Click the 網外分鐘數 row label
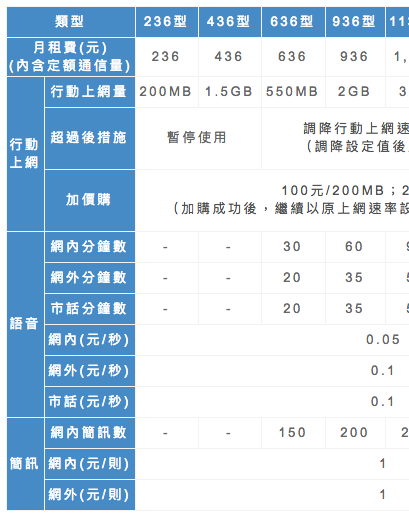Screen dimensions: 409x520 90,278
